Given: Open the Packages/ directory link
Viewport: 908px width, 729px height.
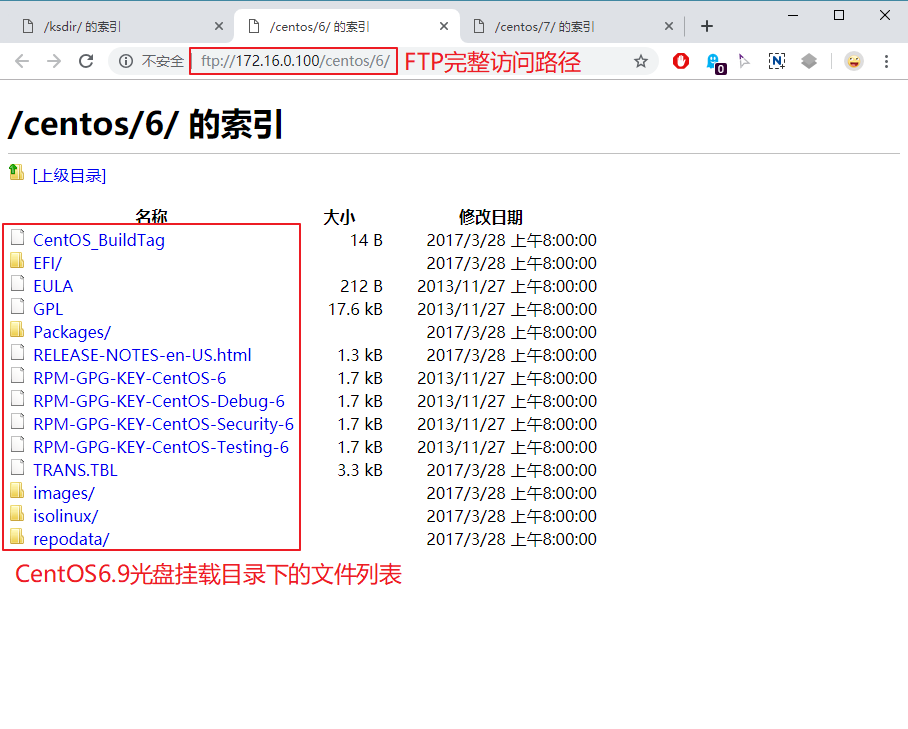Looking at the screenshot, I should pyautogui.click(x=72, y=332).
